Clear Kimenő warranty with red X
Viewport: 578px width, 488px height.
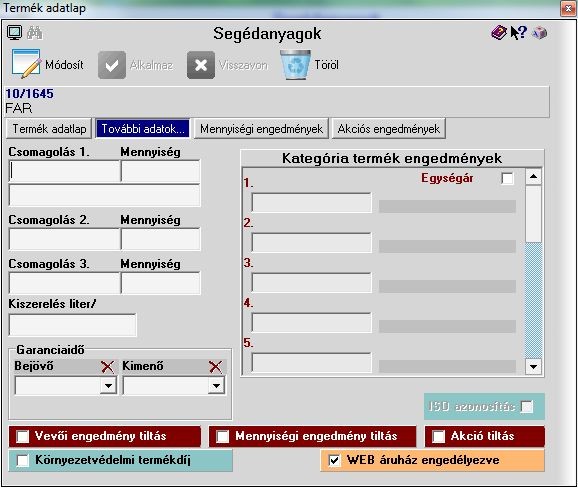[x=215, y=366]
